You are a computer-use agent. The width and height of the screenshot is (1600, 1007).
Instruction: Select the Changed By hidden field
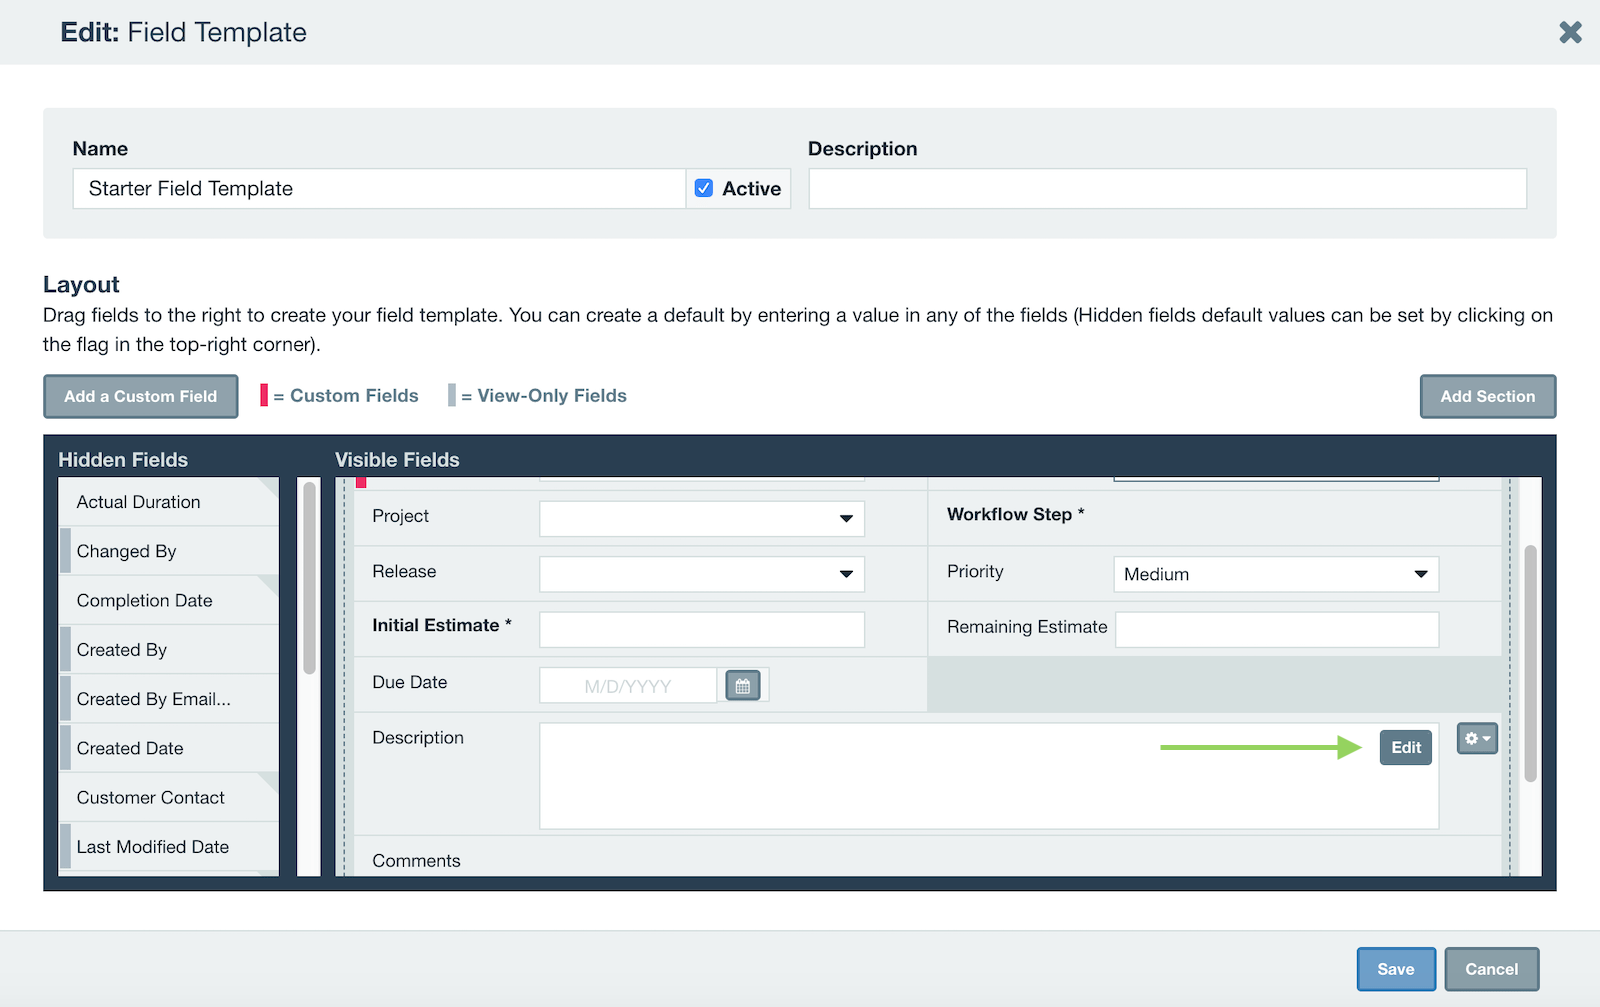(169, 551)
